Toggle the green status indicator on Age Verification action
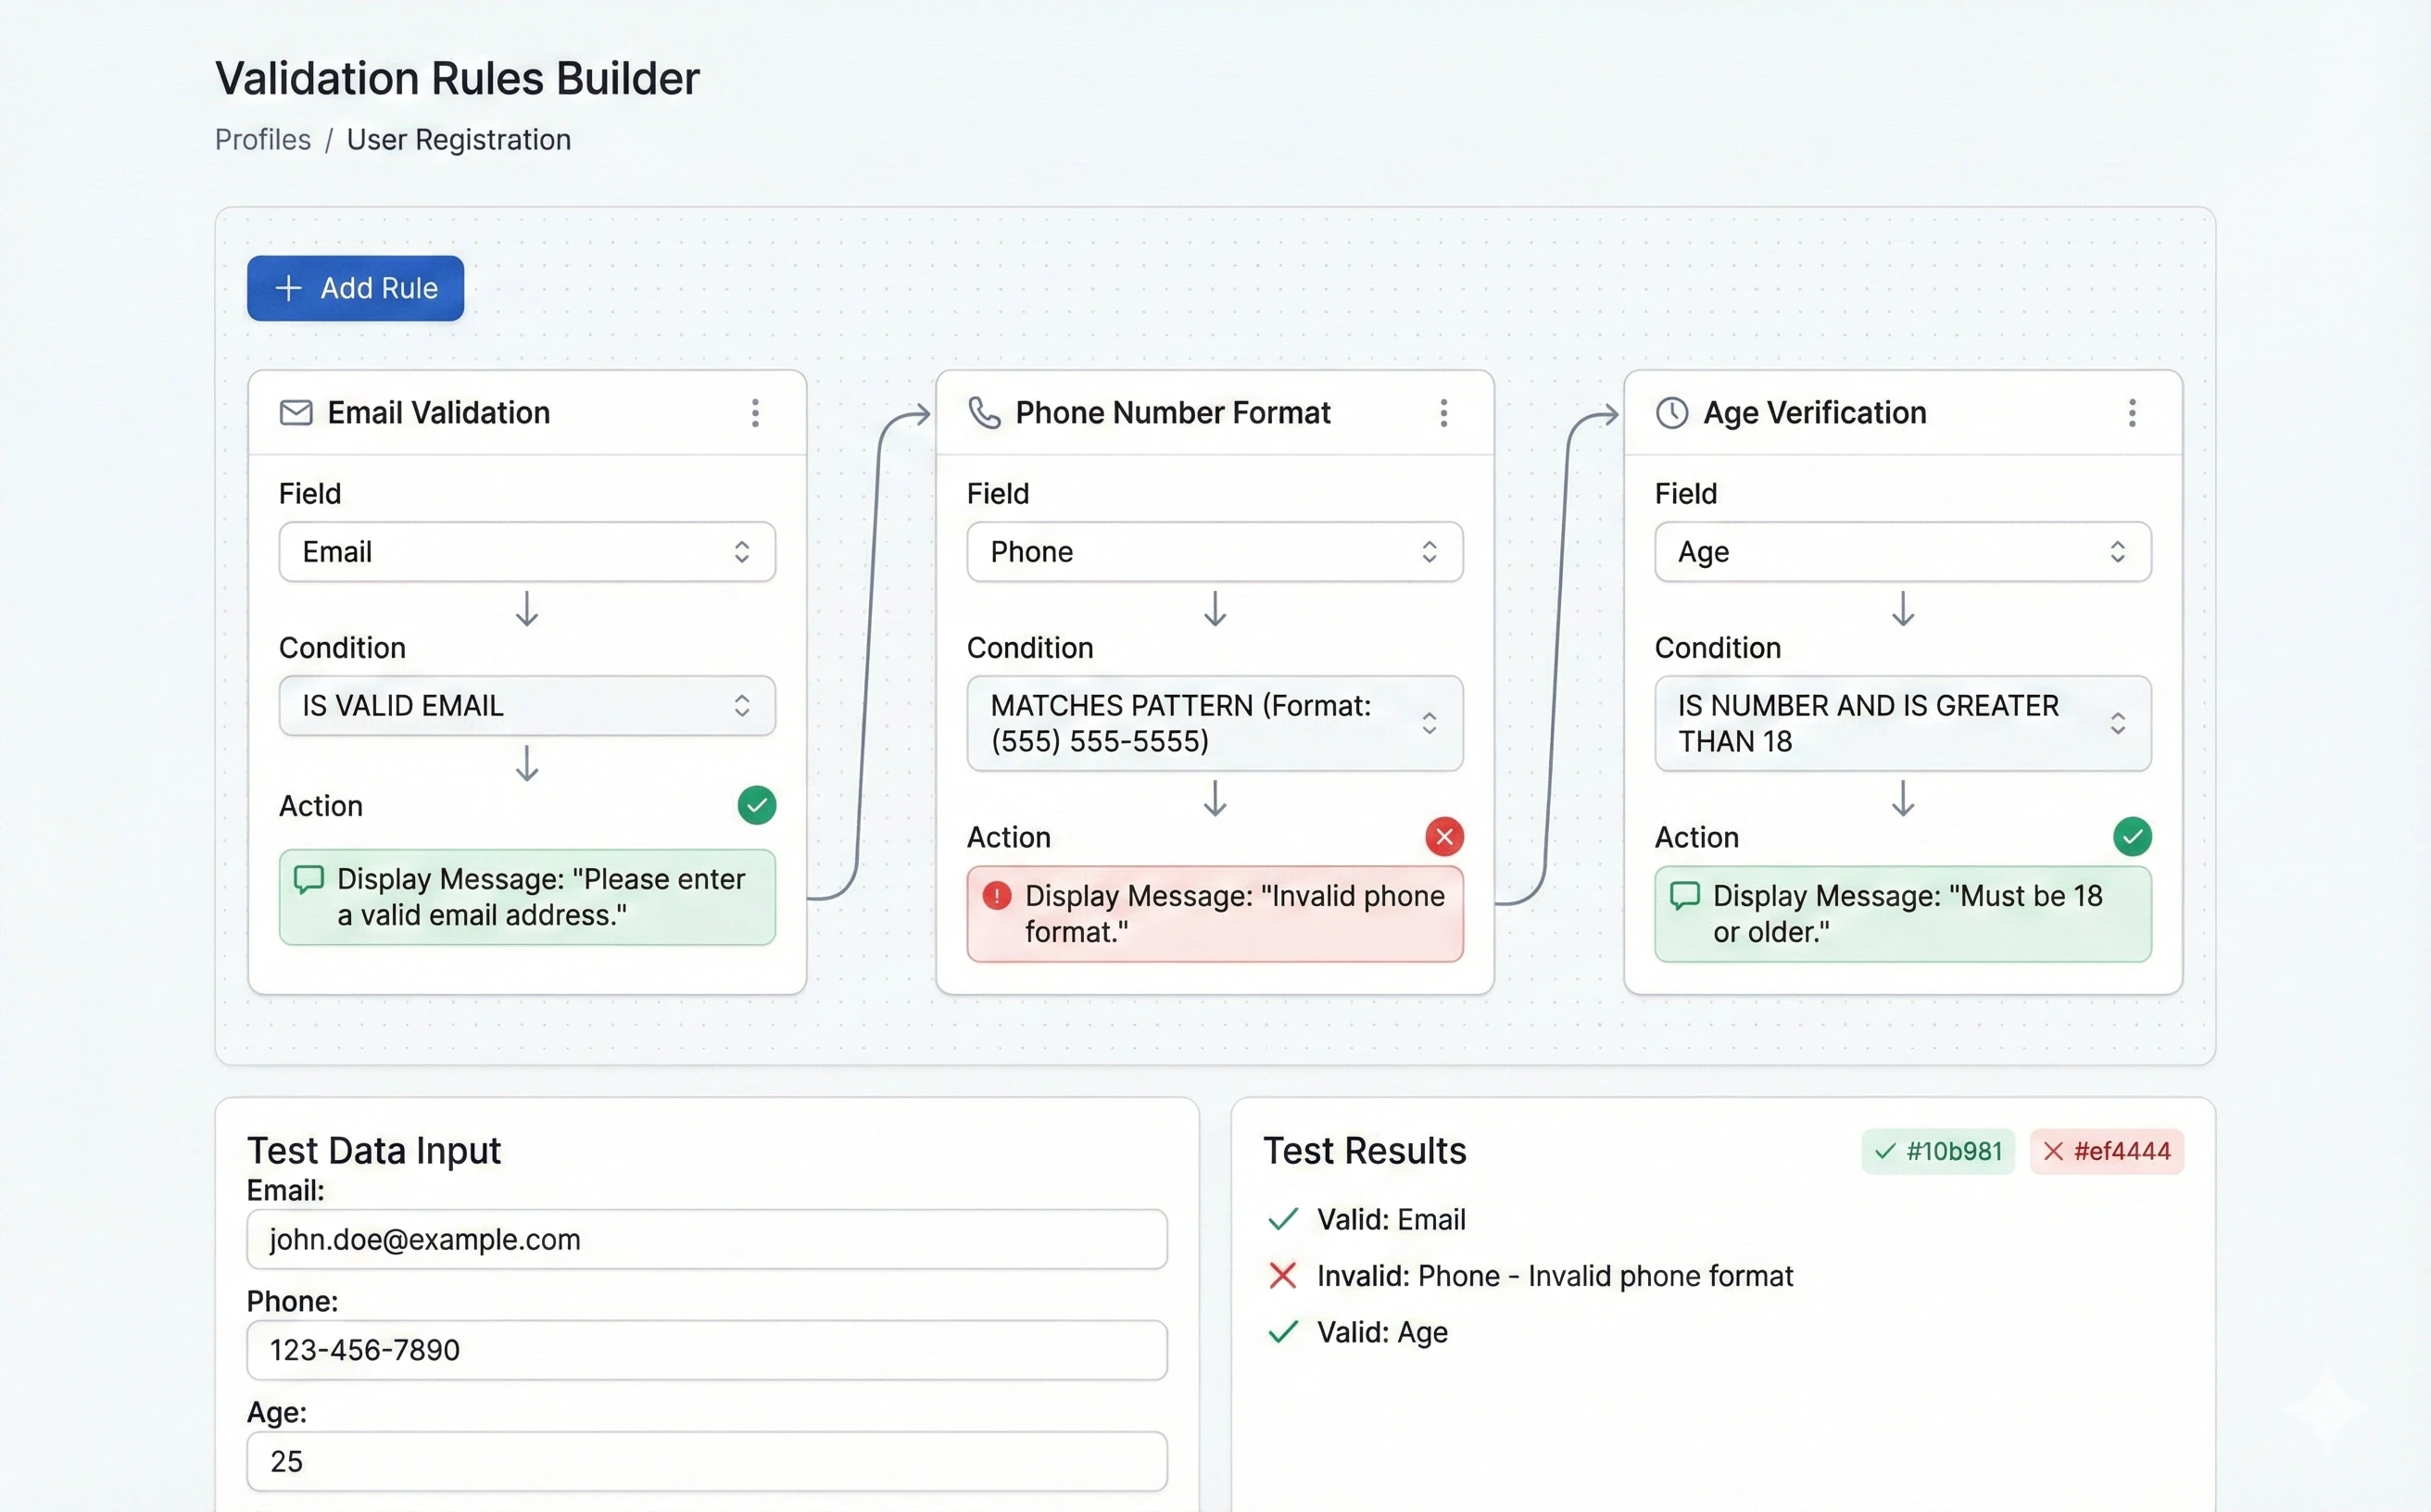2431x1512 pixels. [2132, 837]
